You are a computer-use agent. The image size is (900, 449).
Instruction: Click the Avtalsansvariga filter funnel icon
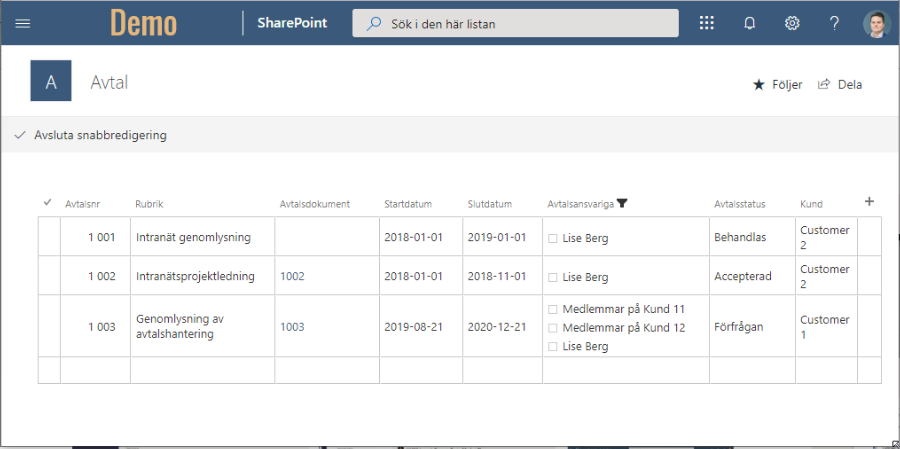622,204
